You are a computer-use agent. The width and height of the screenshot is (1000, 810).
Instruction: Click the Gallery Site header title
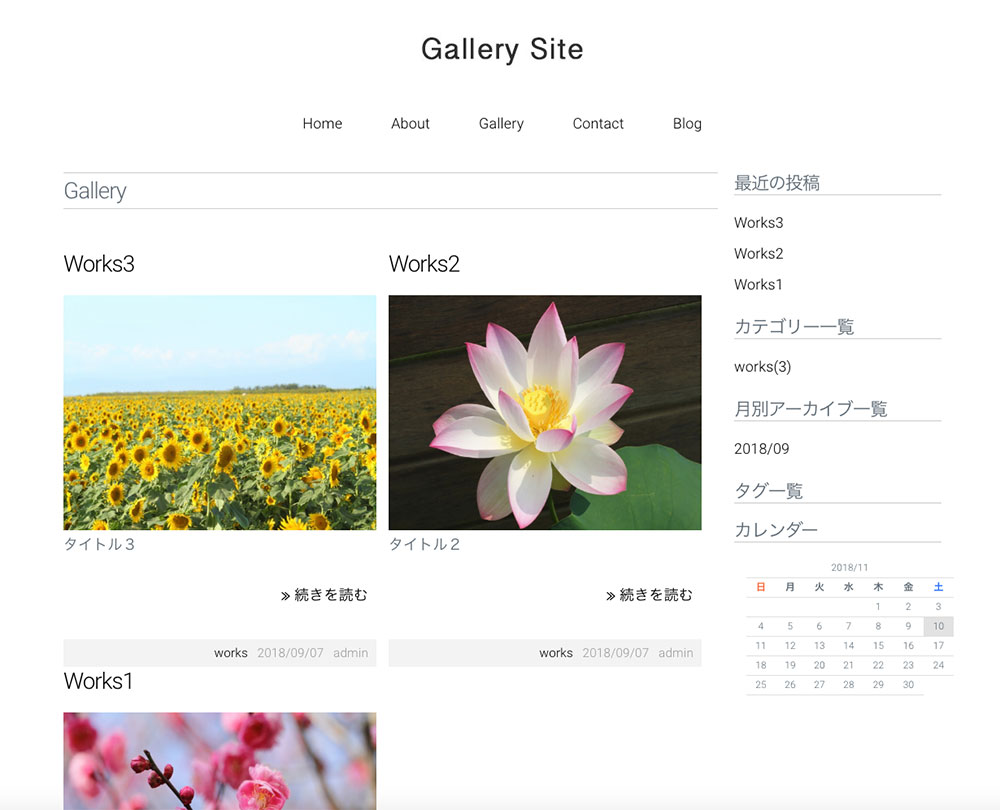(502, 49)
